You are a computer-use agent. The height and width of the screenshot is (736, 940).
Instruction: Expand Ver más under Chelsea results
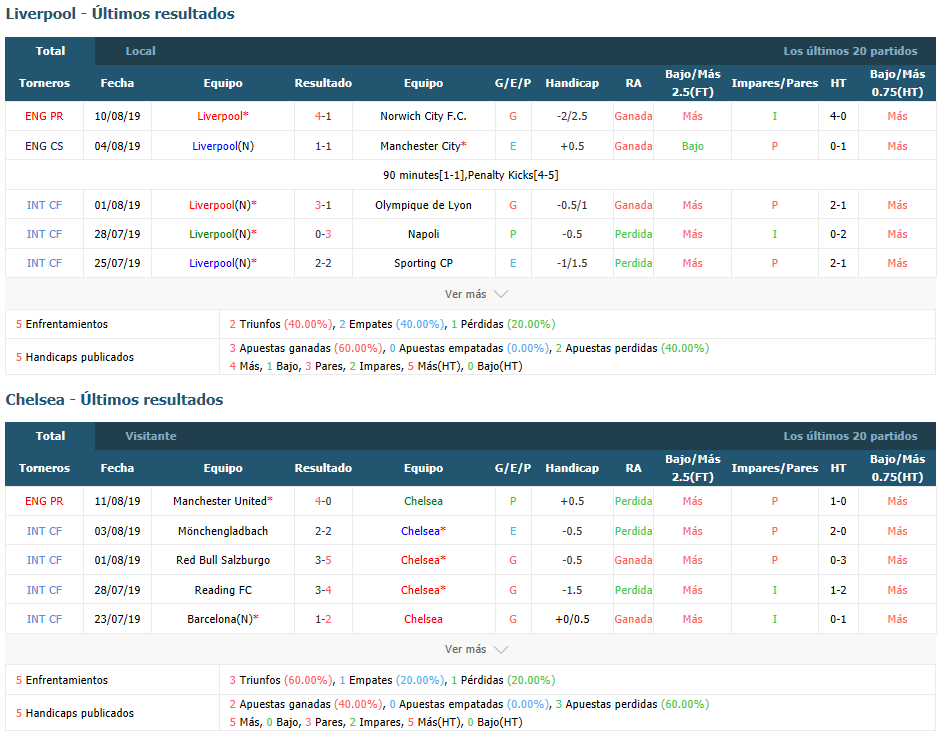click(x=476, y=649)
